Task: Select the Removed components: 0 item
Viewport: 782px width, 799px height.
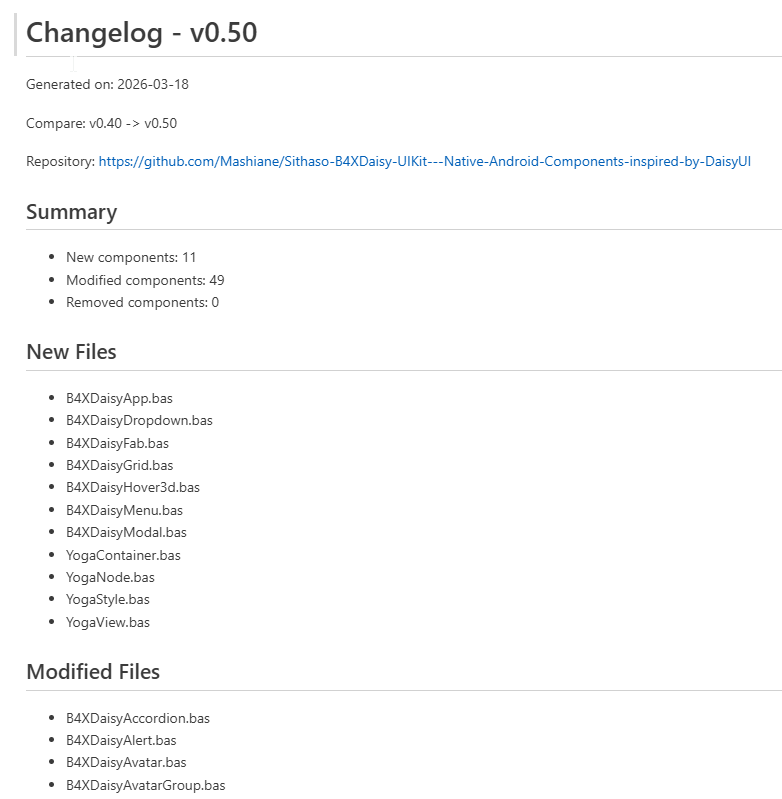Action: 142,302
